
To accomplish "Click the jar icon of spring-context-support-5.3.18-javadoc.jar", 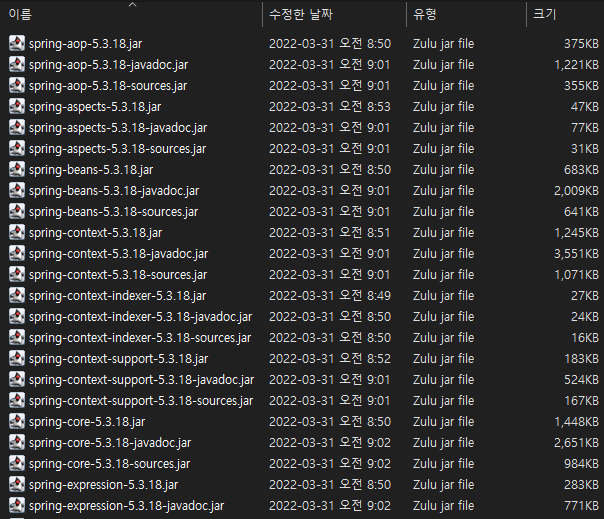I will pos(17,379).
